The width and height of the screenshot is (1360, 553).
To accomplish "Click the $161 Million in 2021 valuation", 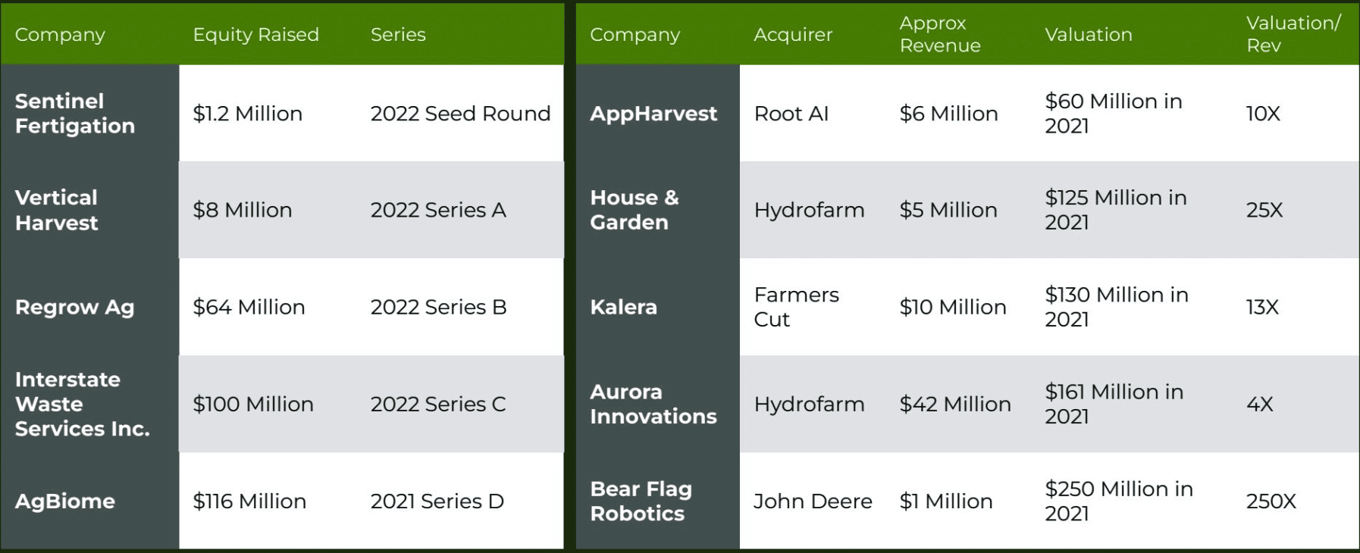I will tap(1114, 404).
